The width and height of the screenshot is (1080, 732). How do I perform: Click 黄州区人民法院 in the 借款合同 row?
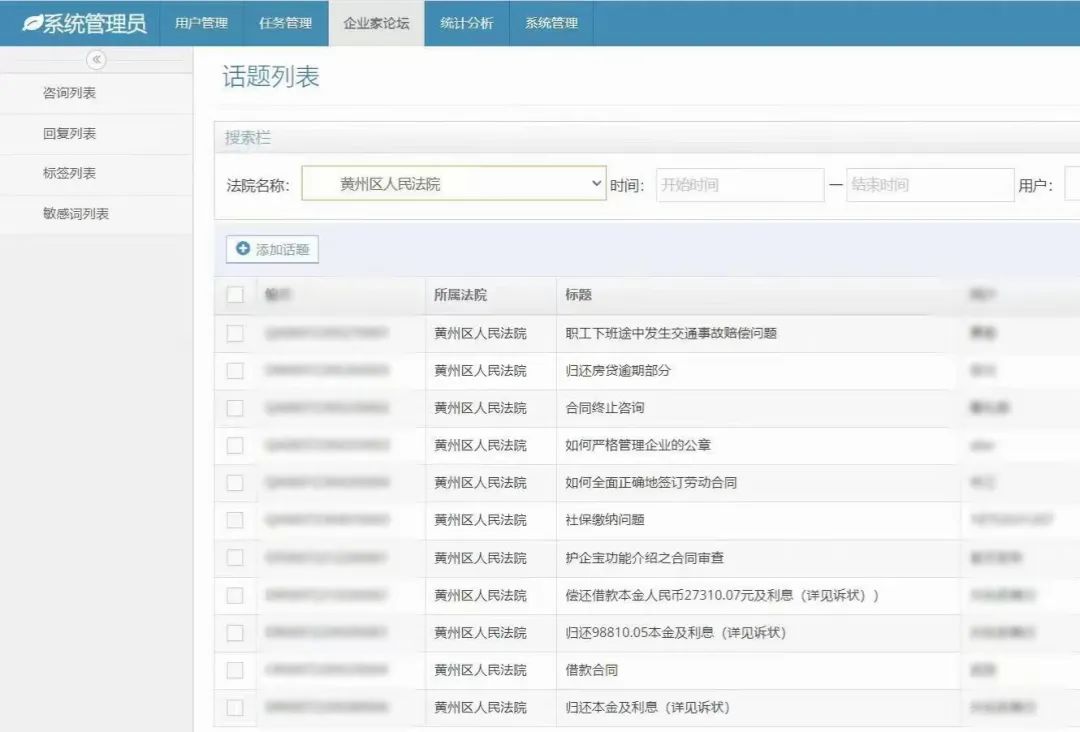coord(480,670)
